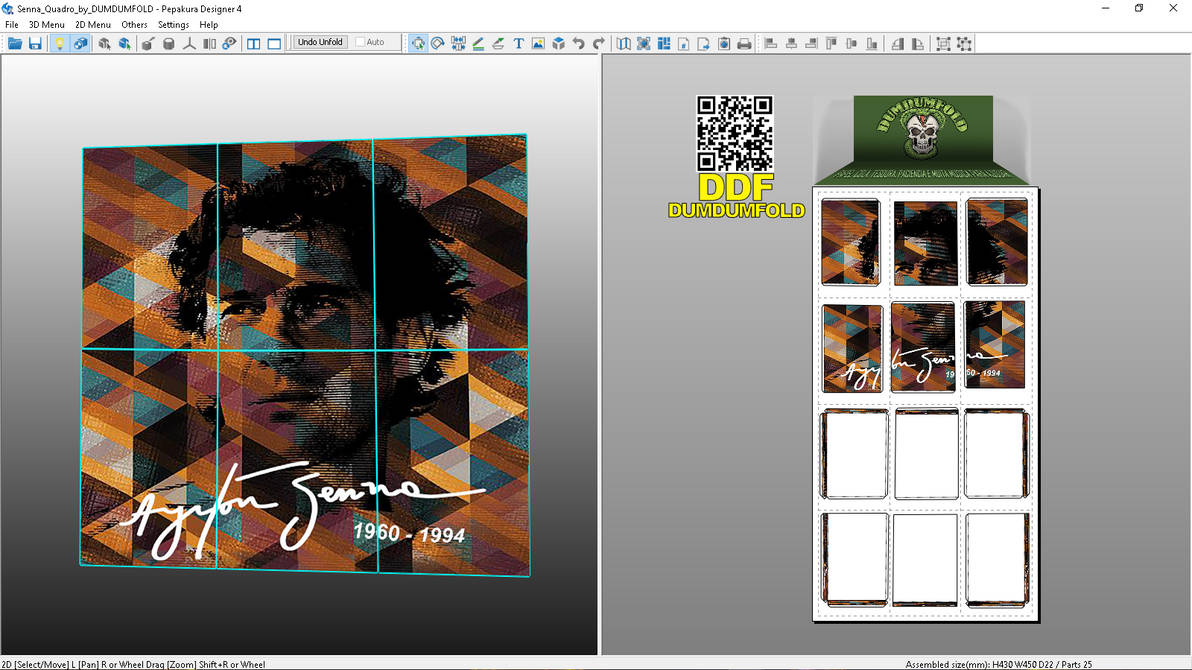
Task: Click the Undo arrow in the toolbar
Action: click(580, 43)
